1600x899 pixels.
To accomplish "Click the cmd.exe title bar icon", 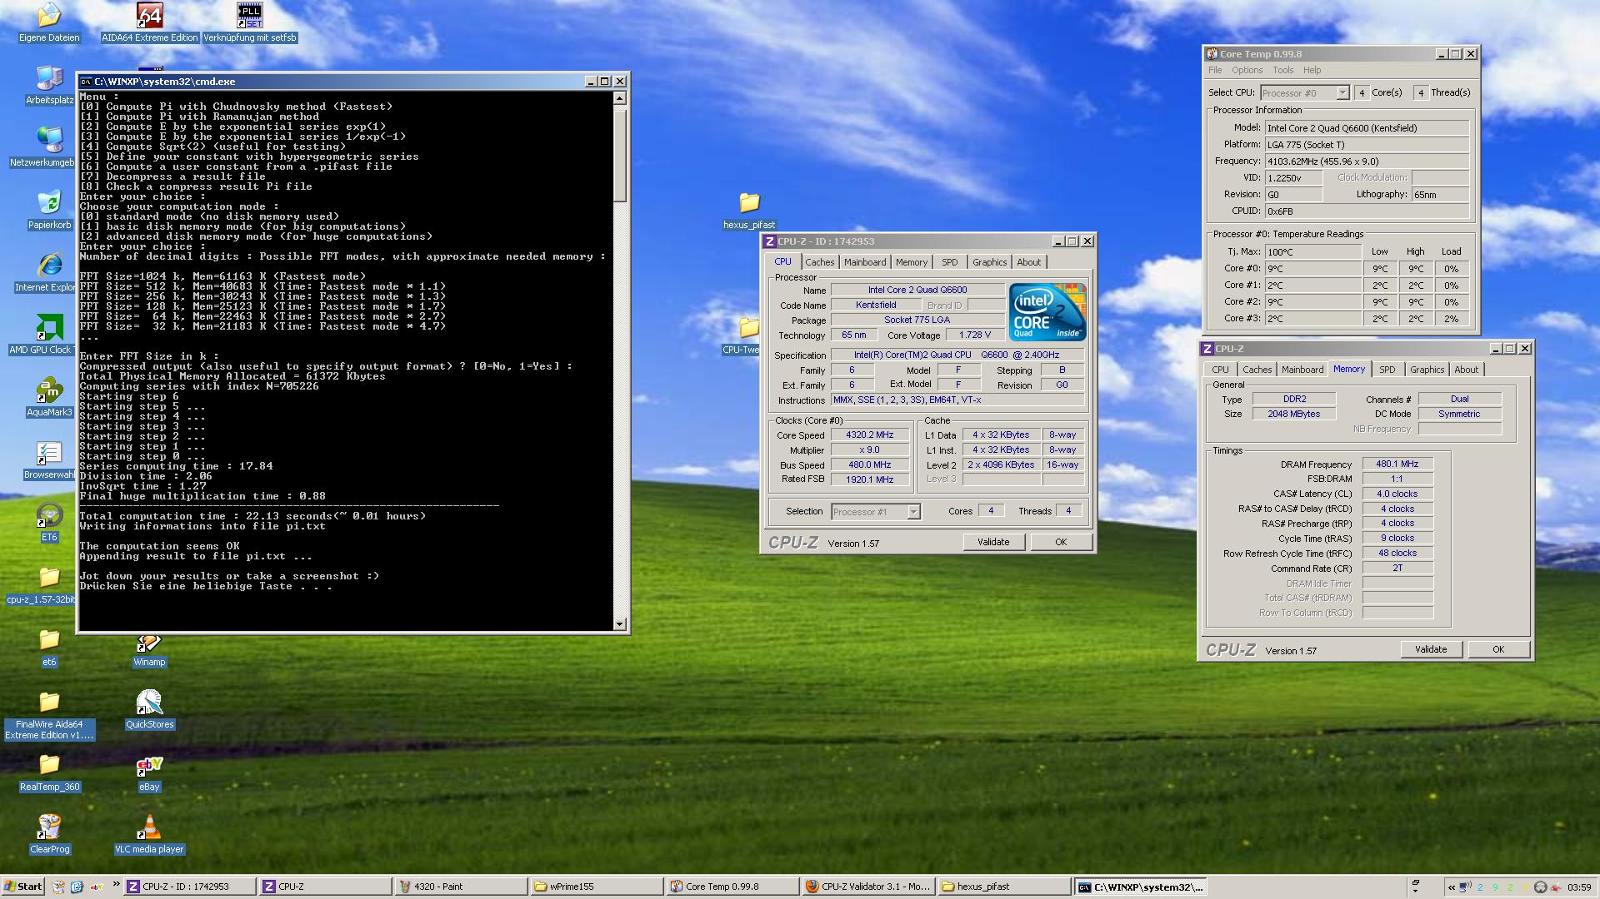I will click(x=86, y=81).
